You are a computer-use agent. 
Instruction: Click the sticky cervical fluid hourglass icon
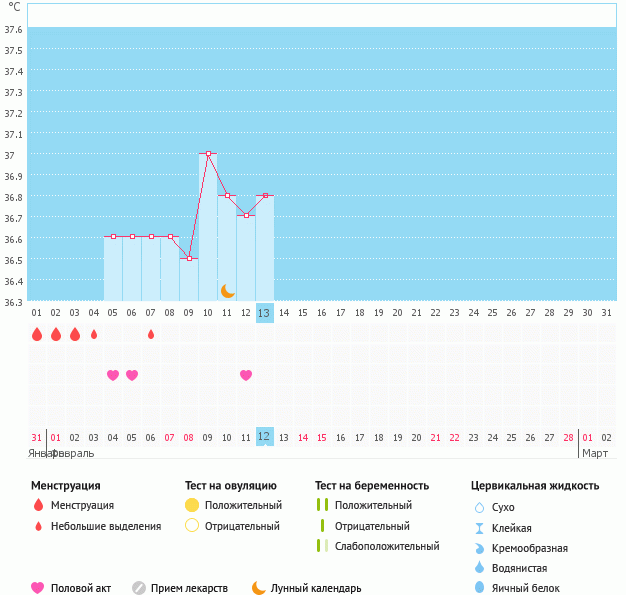coord(479,528)
